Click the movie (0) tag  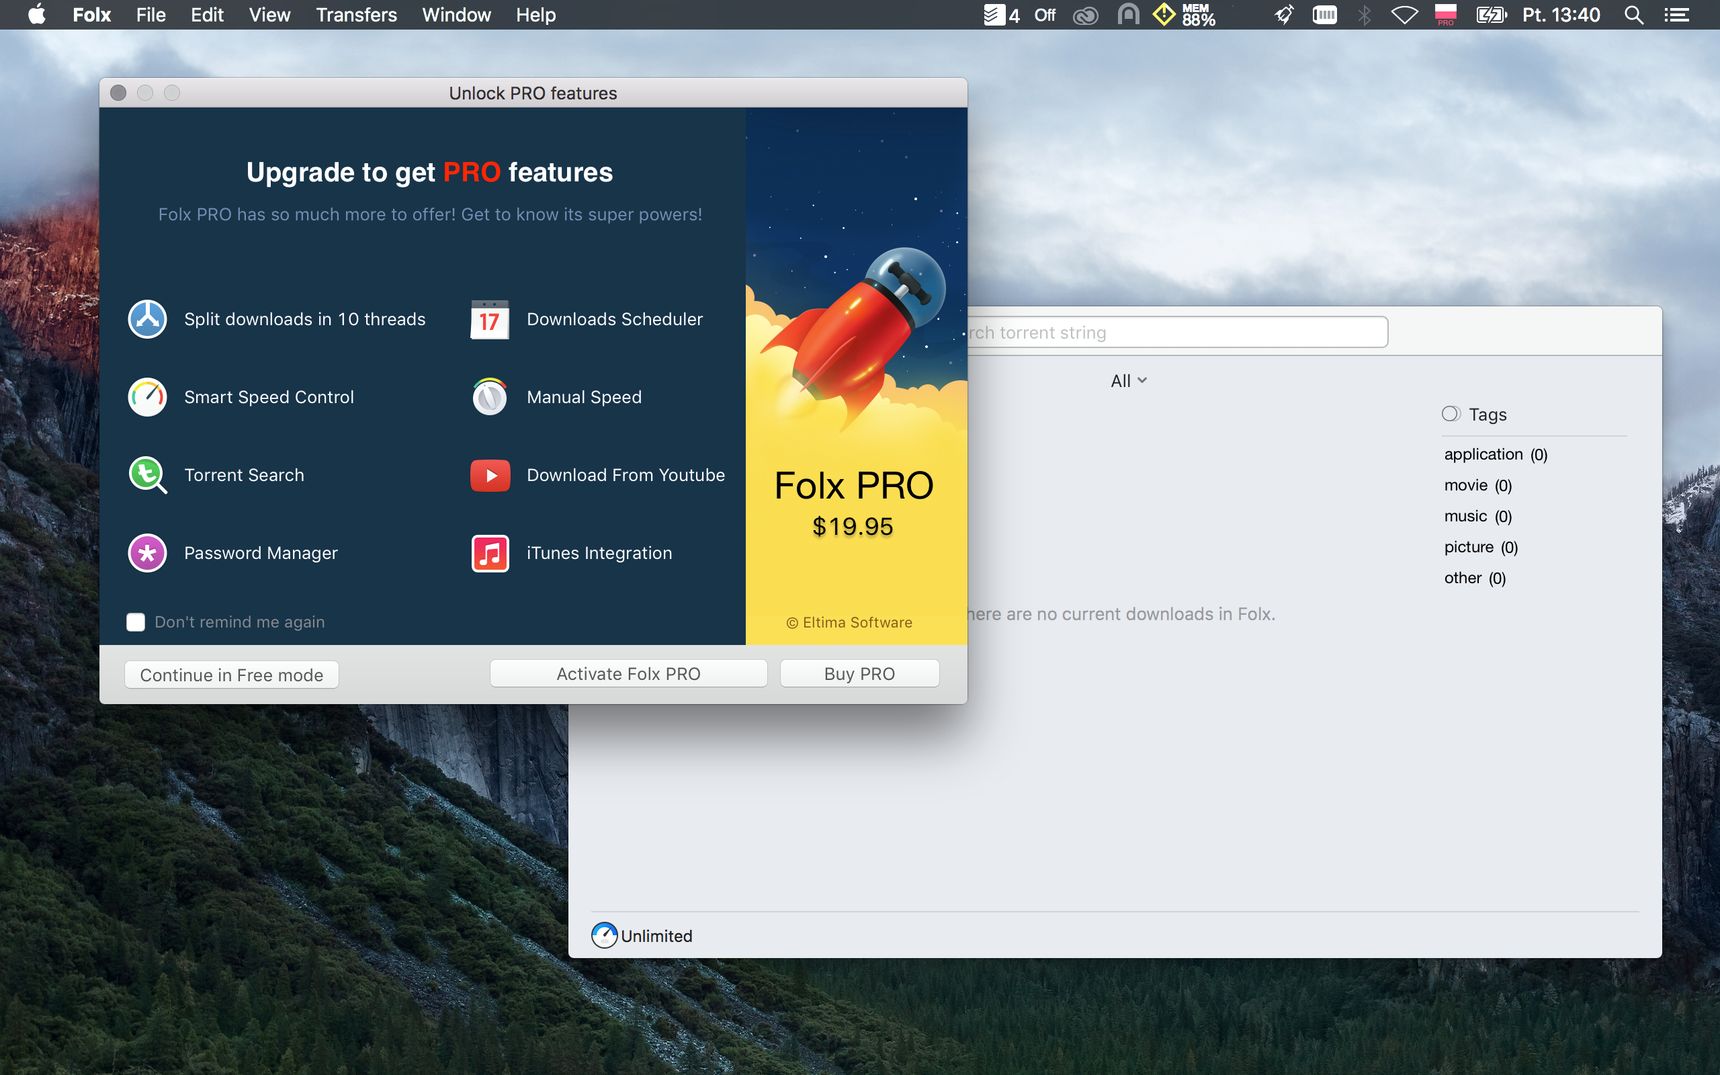click(x=1478, y=485)
